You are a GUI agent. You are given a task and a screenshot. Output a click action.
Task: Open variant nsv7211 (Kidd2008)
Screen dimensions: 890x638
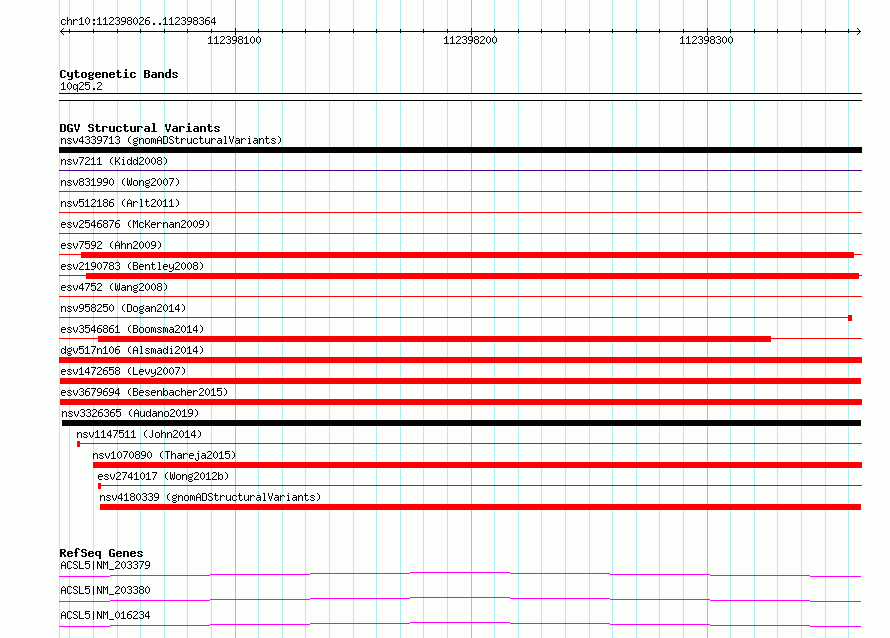pos(114,161)
